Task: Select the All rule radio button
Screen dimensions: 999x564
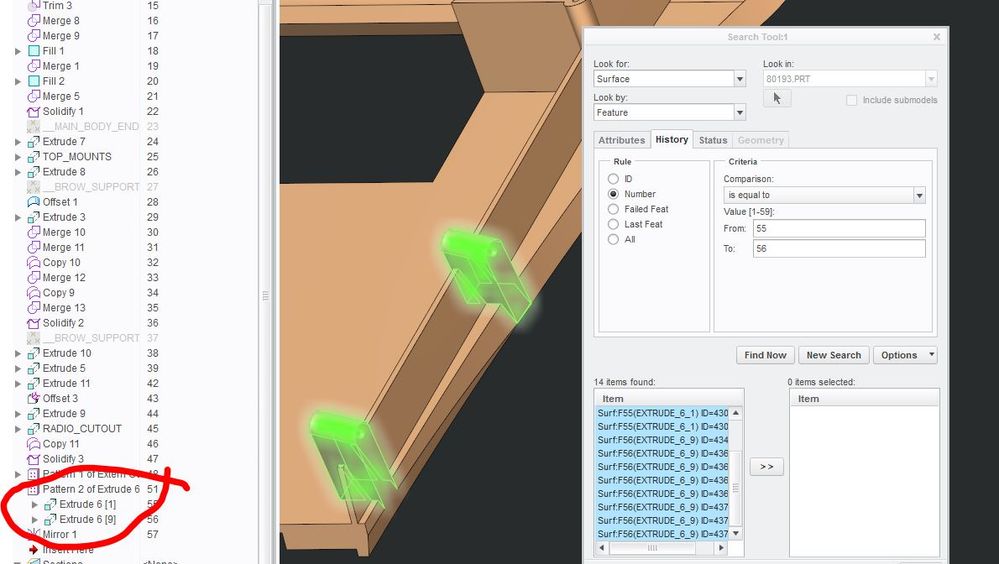Action: tap(613, 240)
